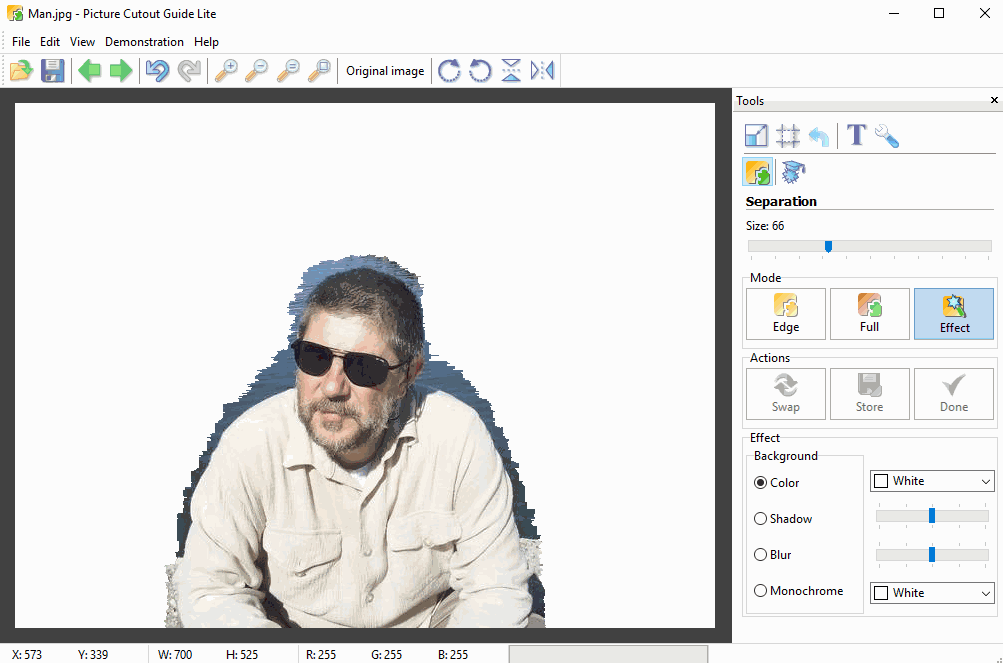Click the blue back arrow tool icon

pos(819,136)
